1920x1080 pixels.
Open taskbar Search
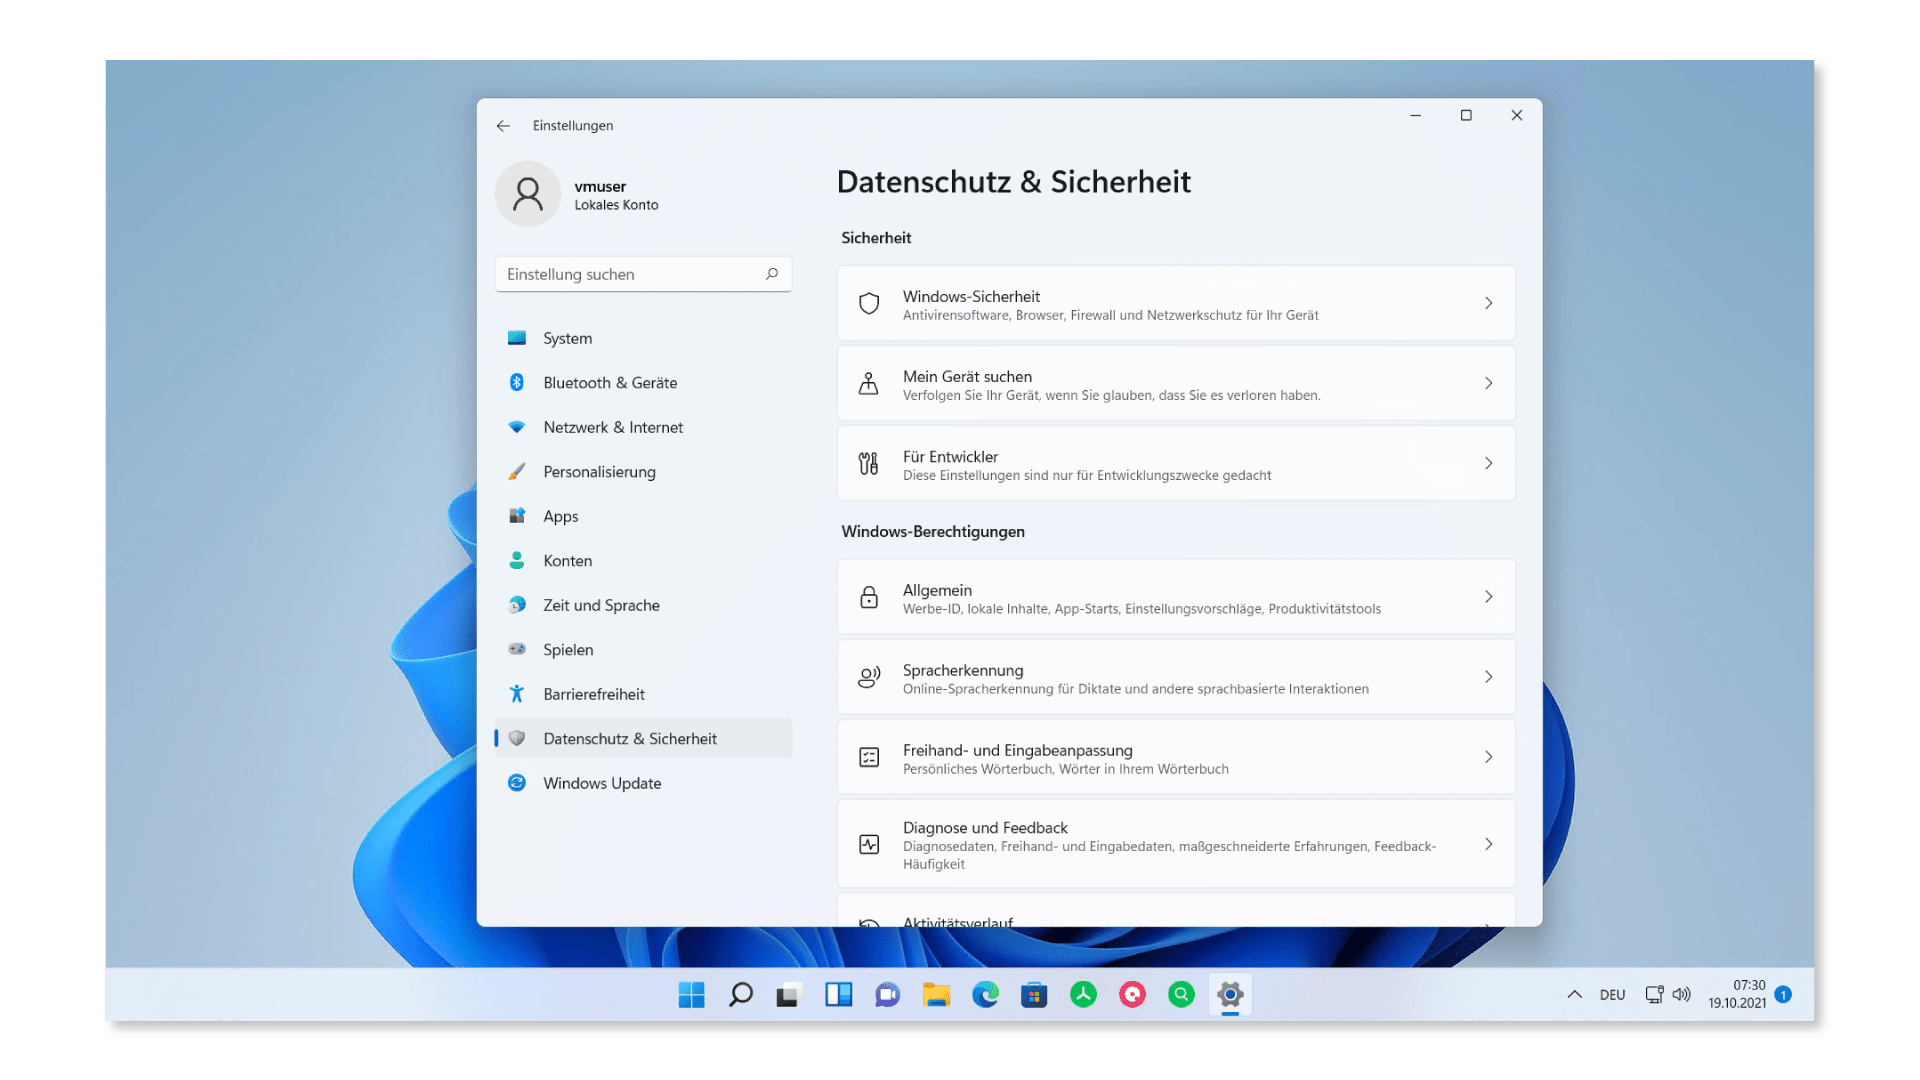740,995
